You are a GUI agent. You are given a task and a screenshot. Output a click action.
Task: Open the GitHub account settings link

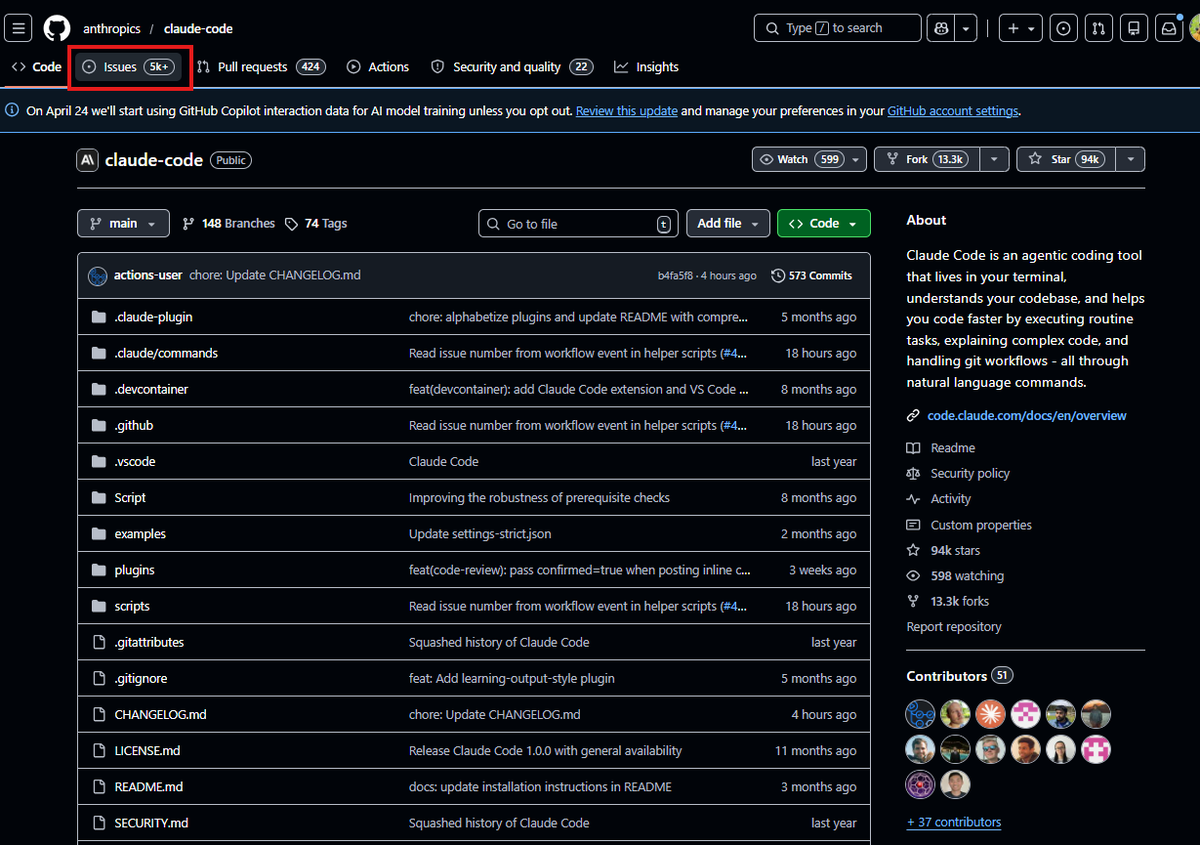point(953,111)
